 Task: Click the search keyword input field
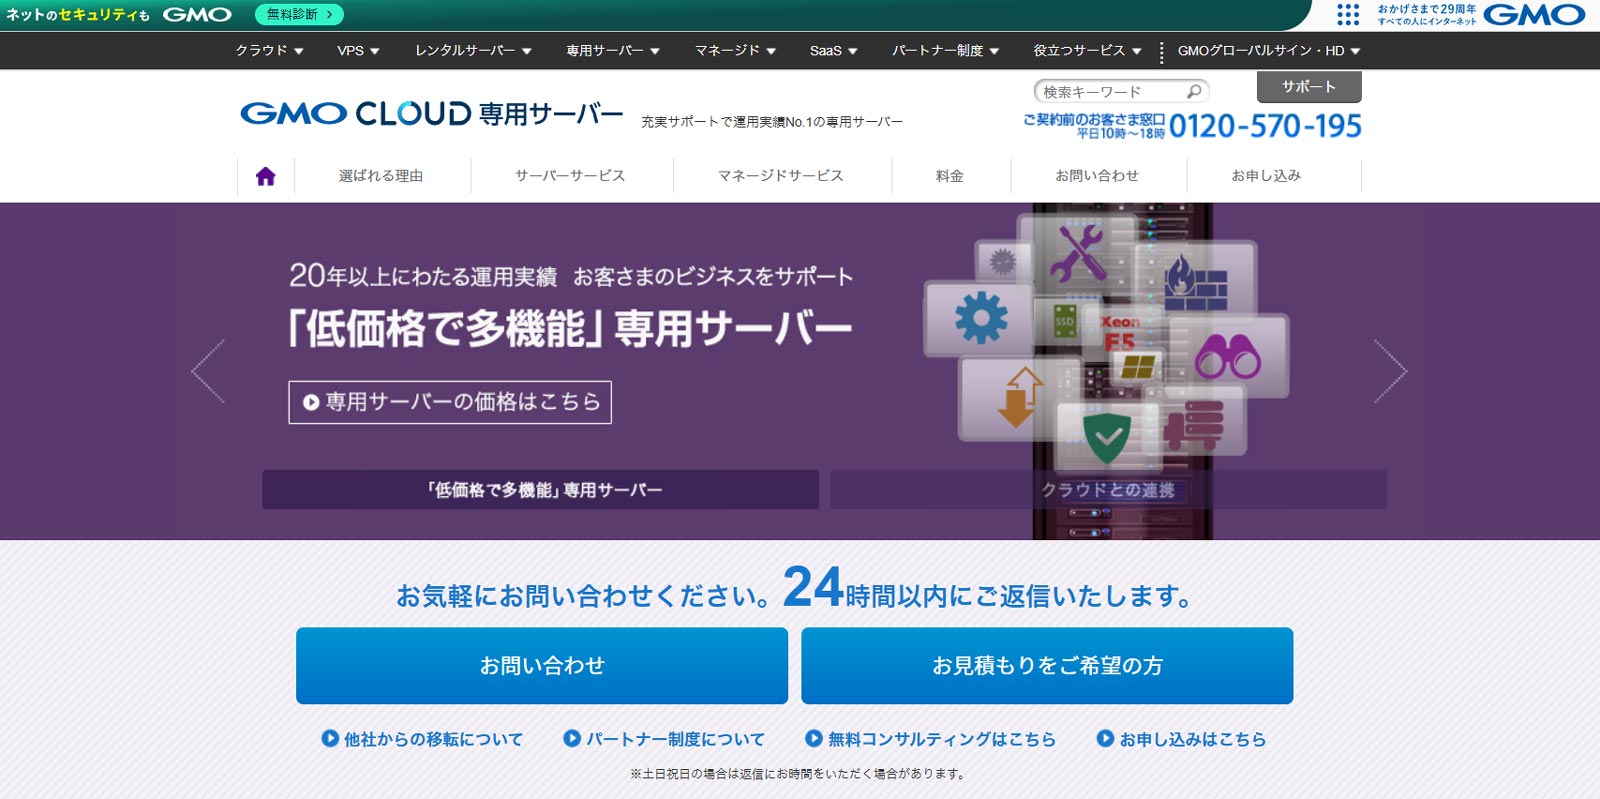click(1112, 91)
